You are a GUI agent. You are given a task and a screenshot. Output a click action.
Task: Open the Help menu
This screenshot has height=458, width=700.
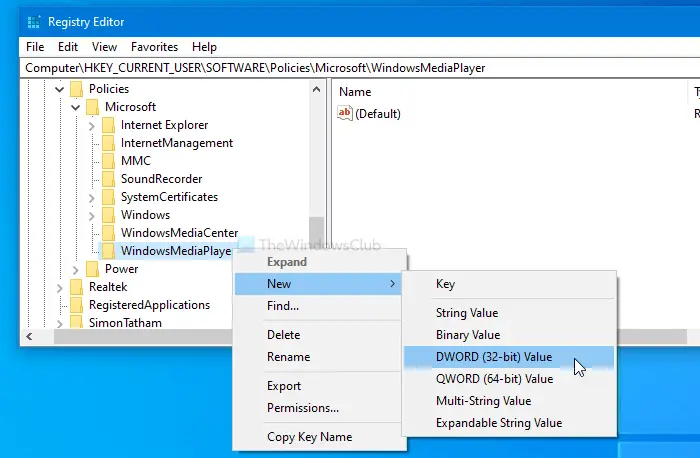coord(204,47)
